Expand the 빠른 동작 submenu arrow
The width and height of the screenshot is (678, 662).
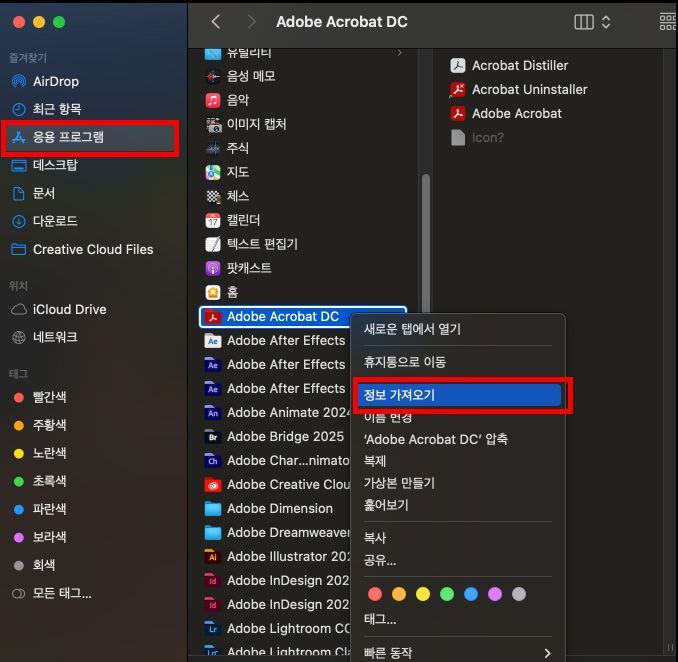pyautogui.click(x=547, y=652)
